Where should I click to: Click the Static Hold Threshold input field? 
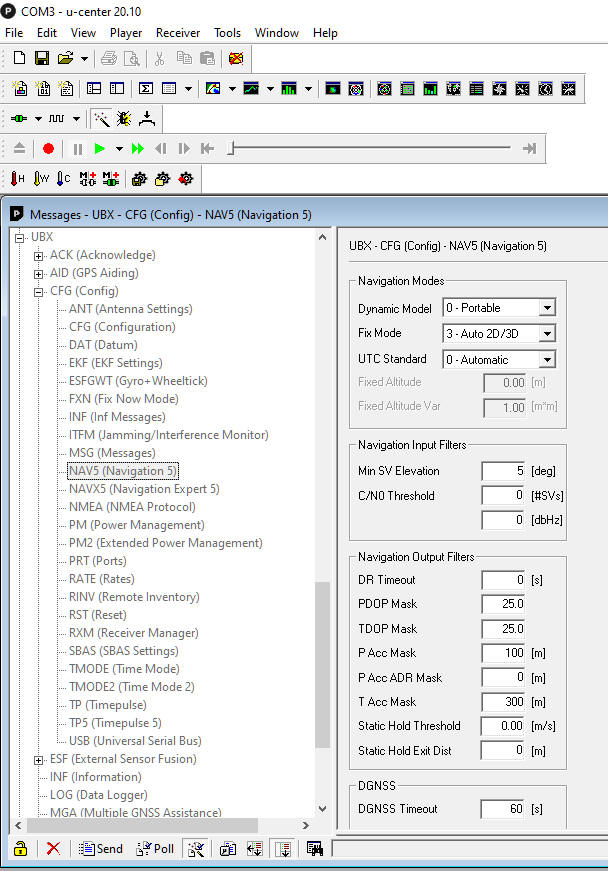tap(503, 726)
